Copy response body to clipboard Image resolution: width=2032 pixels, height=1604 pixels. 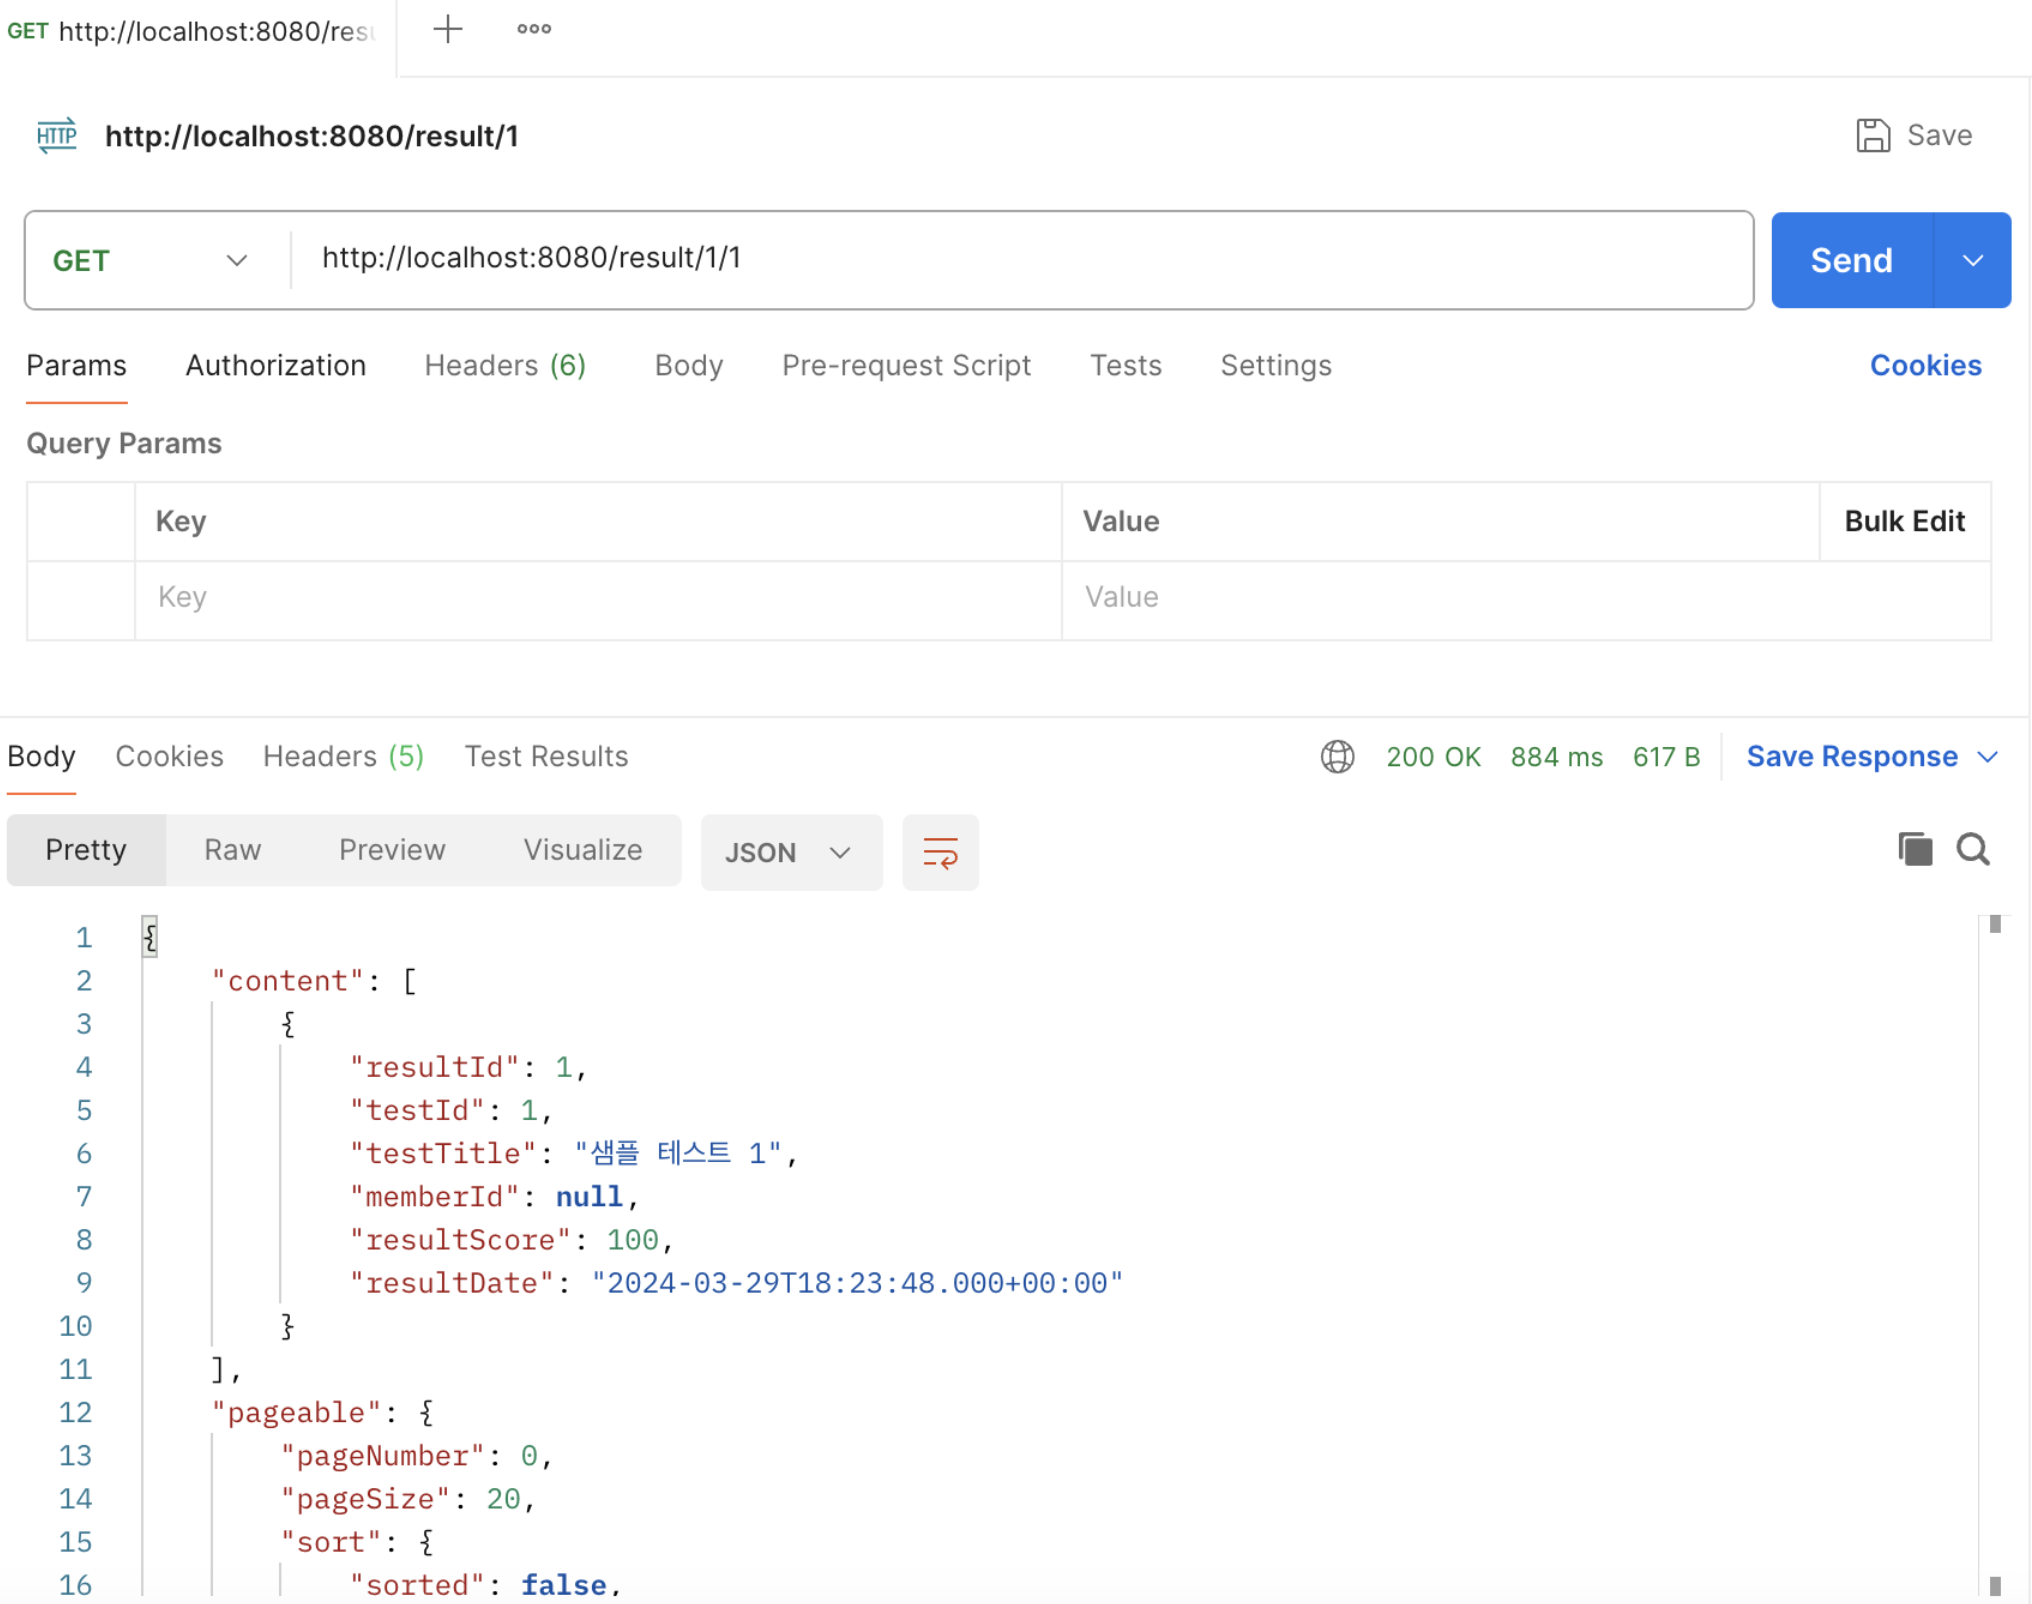coord(1914,850)
